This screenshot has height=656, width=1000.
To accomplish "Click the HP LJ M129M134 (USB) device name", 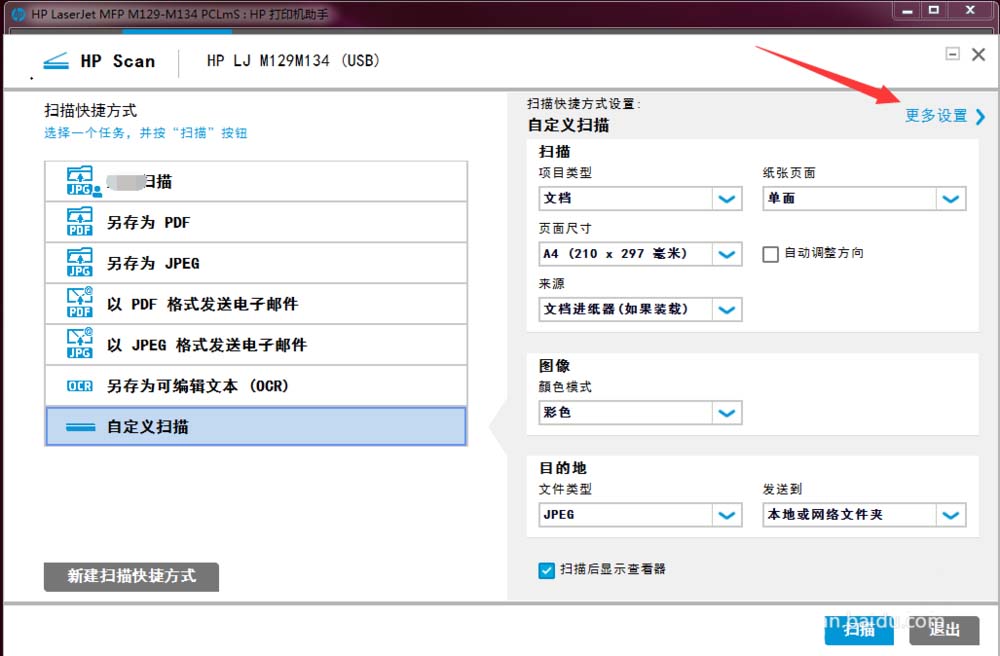I will pos(293,61).
